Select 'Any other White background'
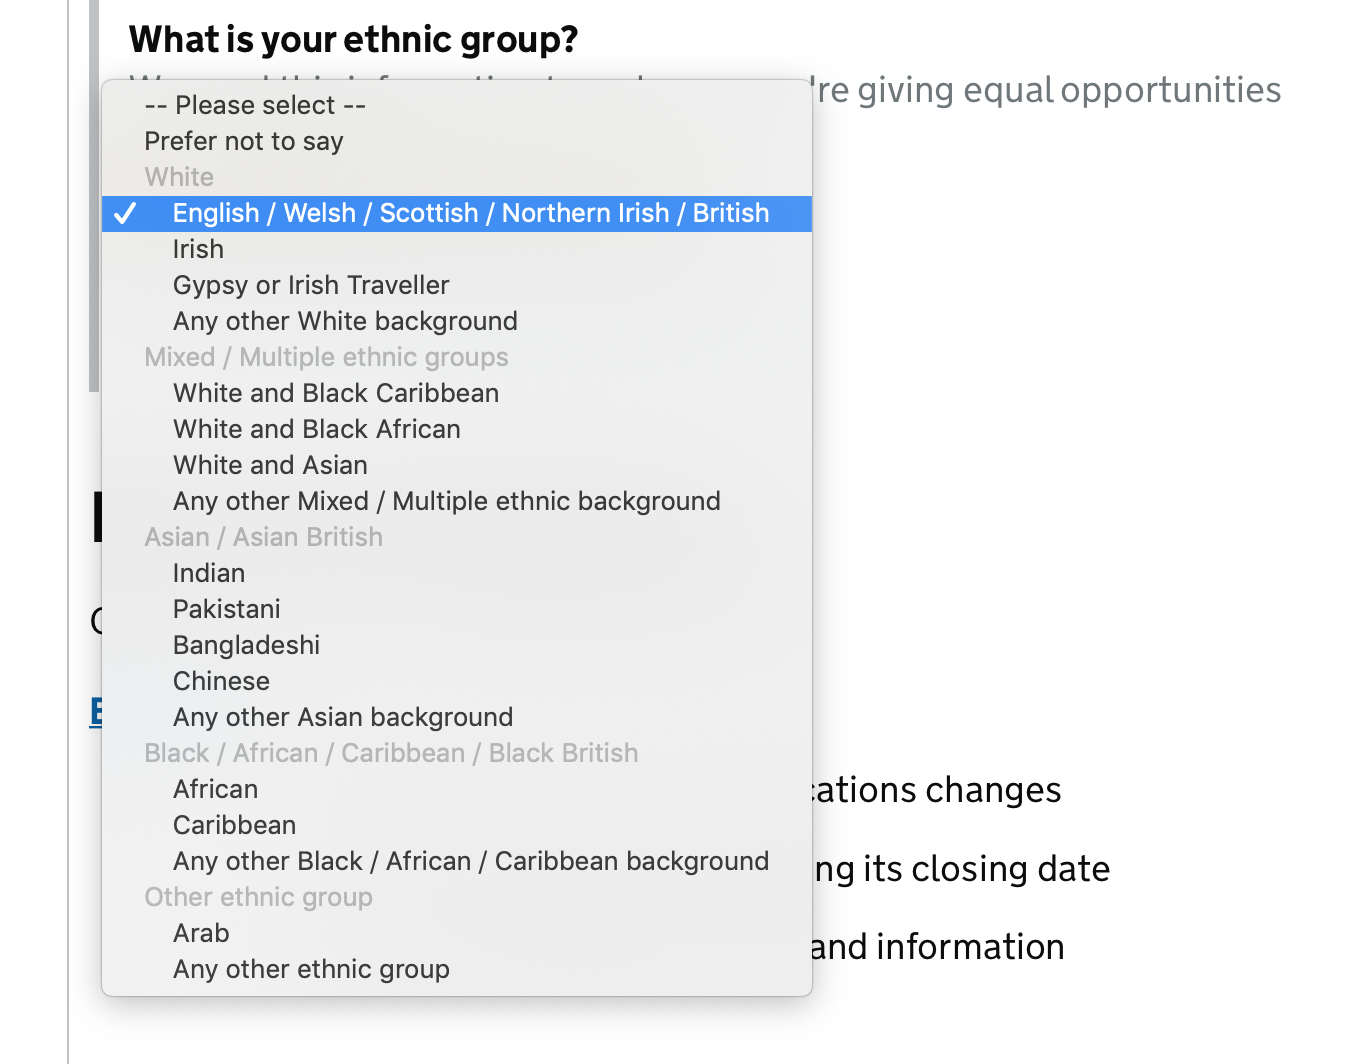Screen dimensions: 1366x1064 pos(345,321)
